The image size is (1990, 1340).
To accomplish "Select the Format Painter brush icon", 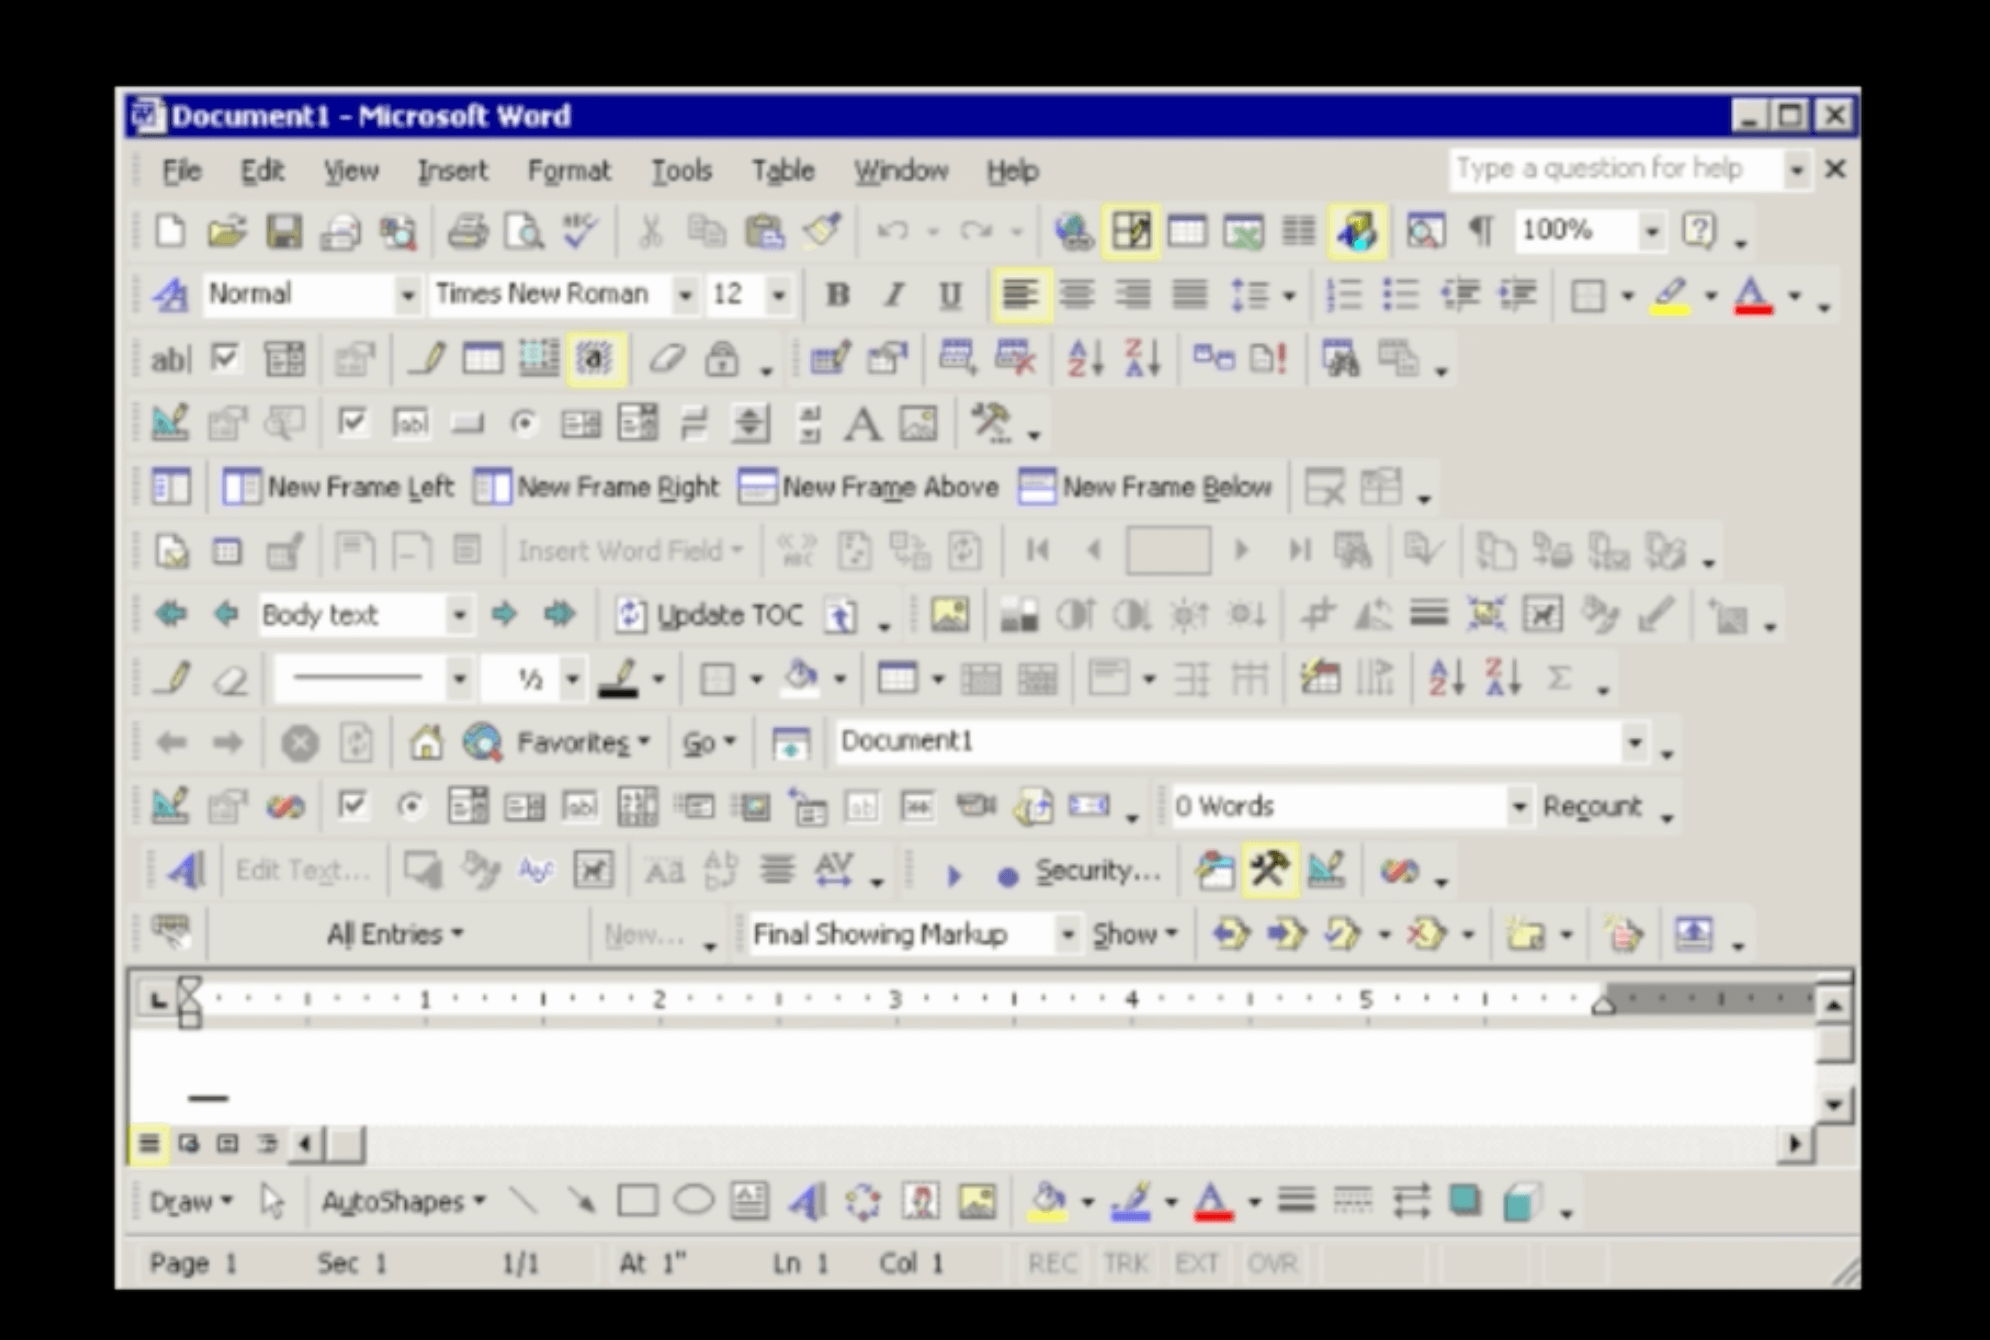I will [822, 232].
